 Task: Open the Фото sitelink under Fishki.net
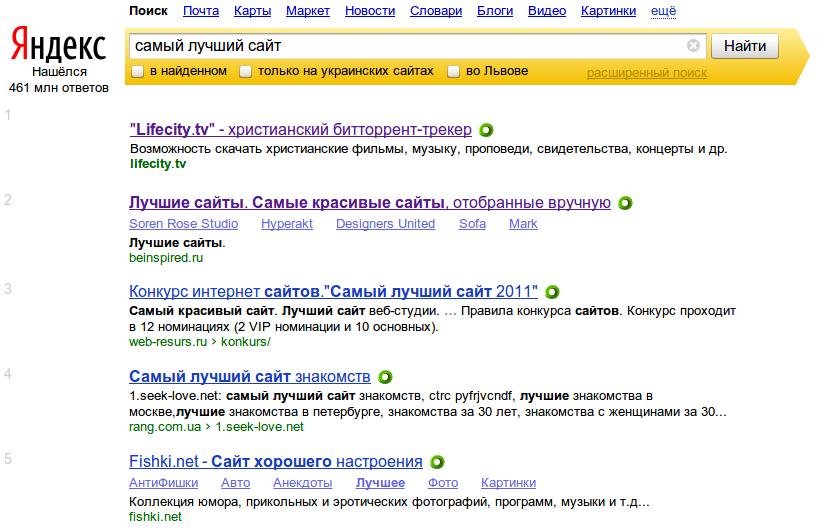(x=443, y=483)
